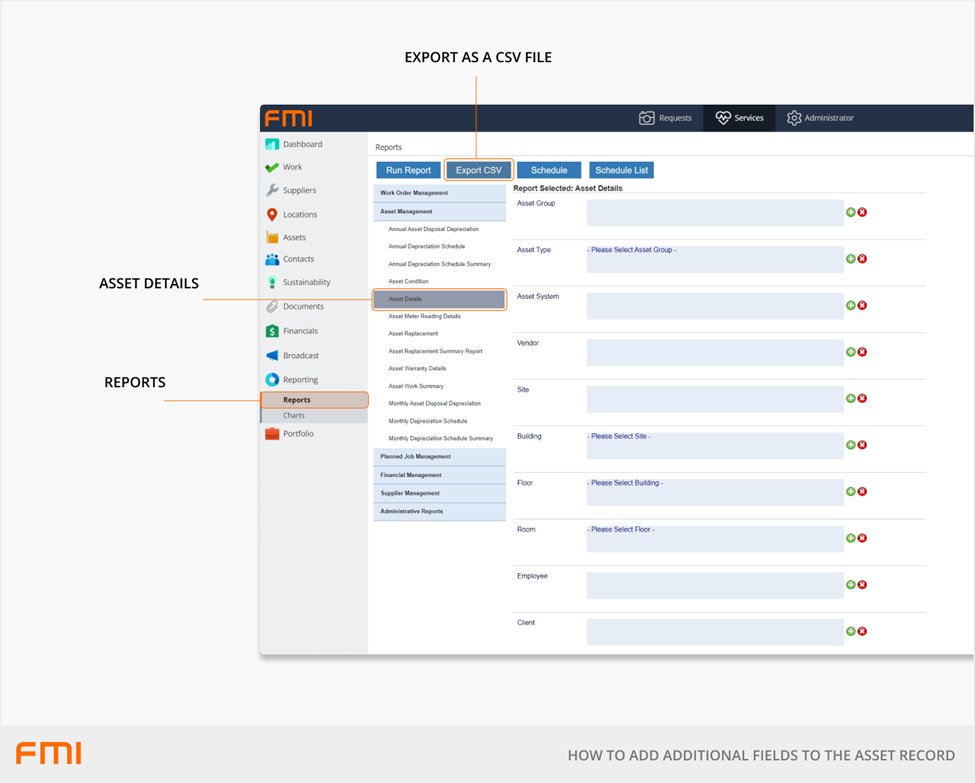This screenshot has height=783, width=975.
Task: Click the Export CSV button
Action: (x=478, y=170)
